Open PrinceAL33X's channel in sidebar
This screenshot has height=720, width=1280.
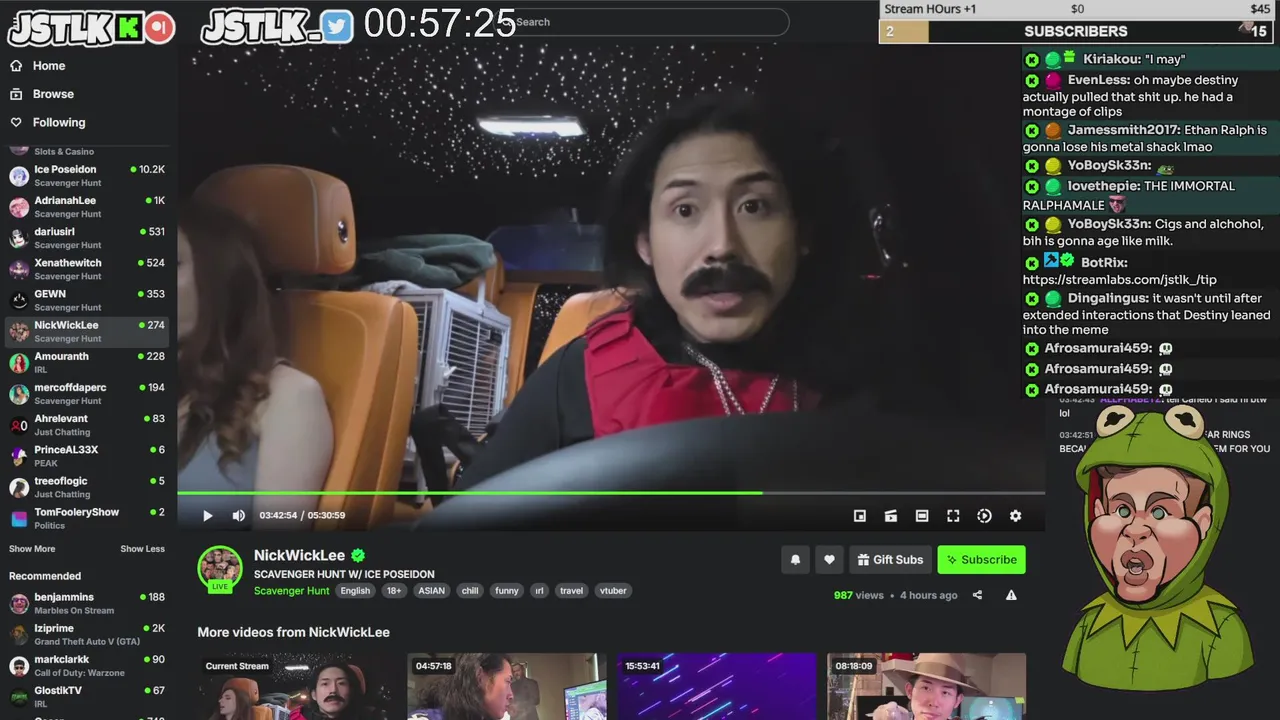(x=87, y=456)
